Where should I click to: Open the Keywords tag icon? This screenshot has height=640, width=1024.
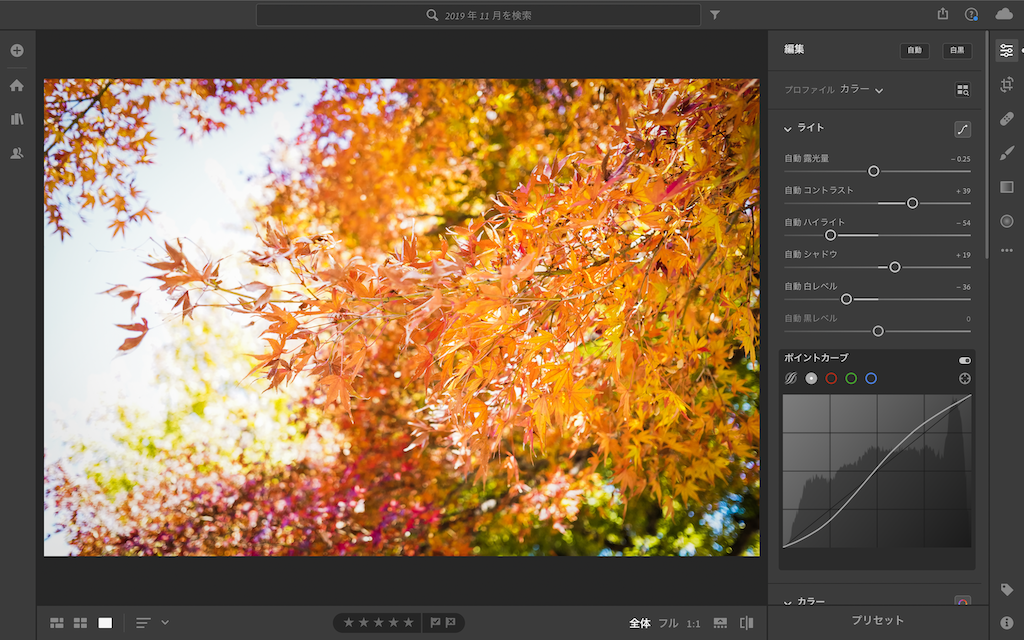(x=1006, y=590)
